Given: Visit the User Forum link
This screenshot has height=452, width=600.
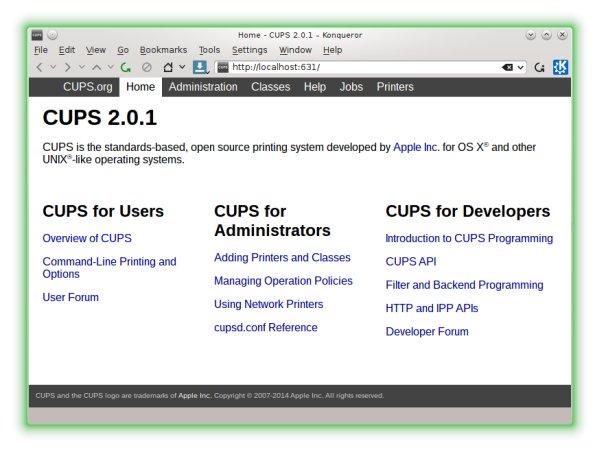Looking at the screenshot, I should (70, 297).
